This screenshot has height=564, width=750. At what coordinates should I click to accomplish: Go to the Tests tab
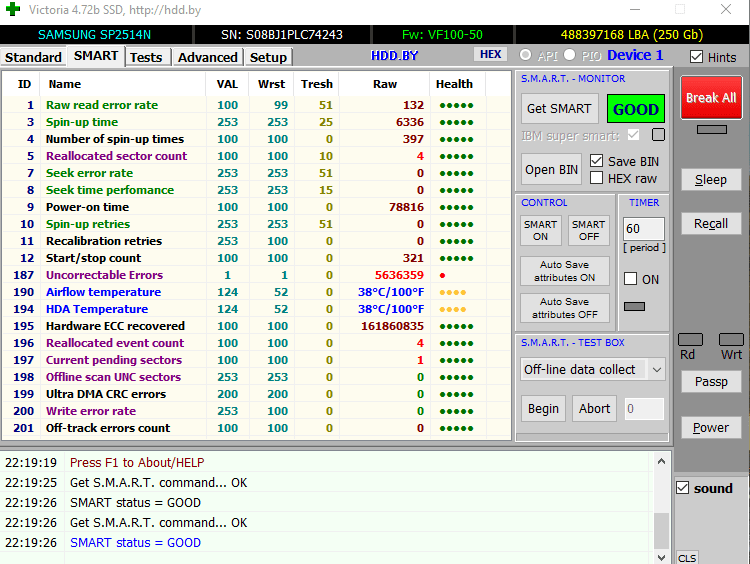click(146, 57)
